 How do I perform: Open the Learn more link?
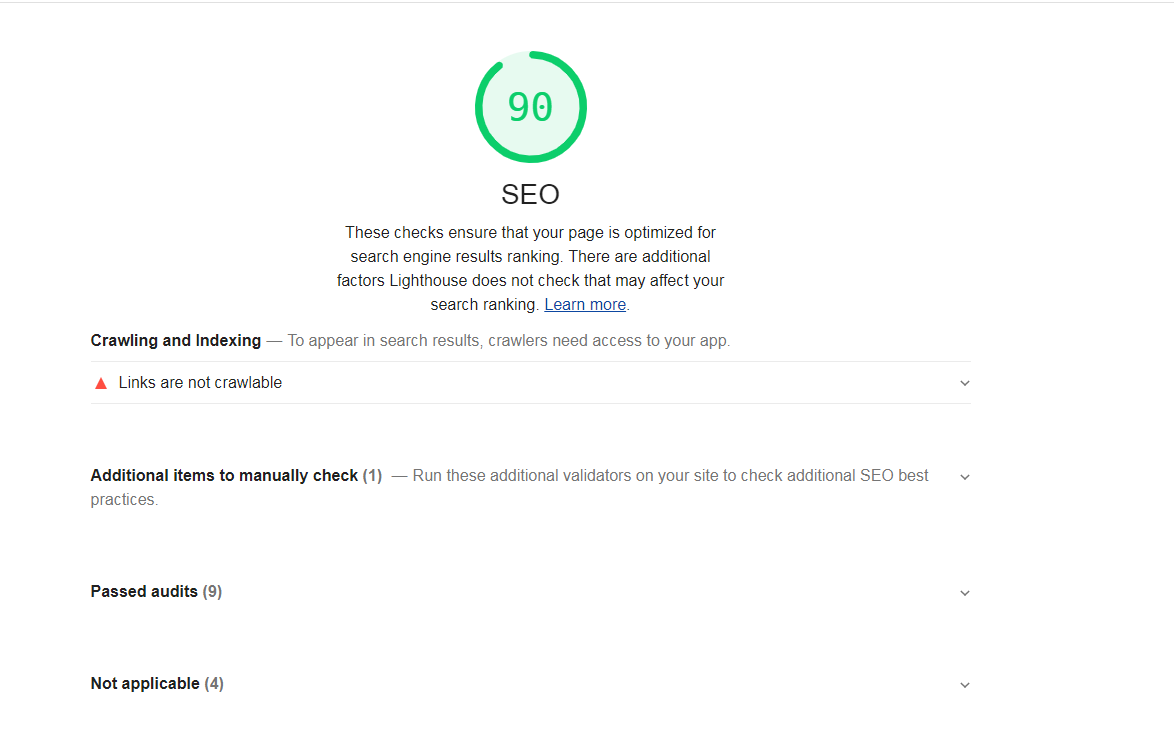coord(585,305)
